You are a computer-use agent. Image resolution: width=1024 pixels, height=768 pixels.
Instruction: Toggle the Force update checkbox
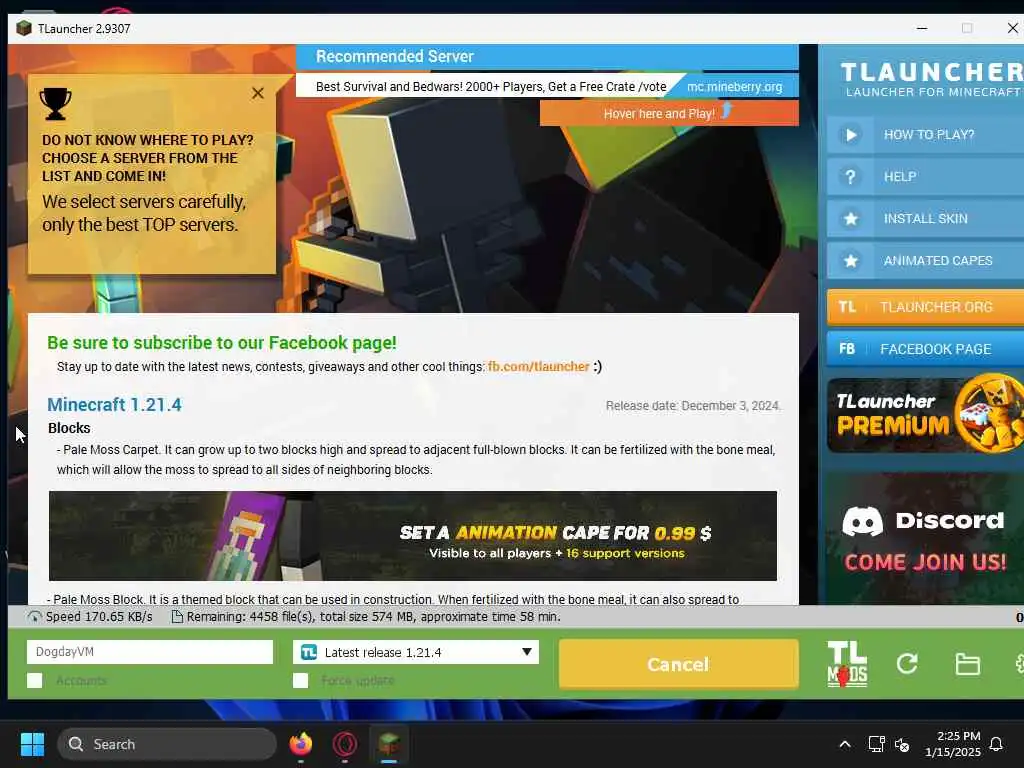300,680
